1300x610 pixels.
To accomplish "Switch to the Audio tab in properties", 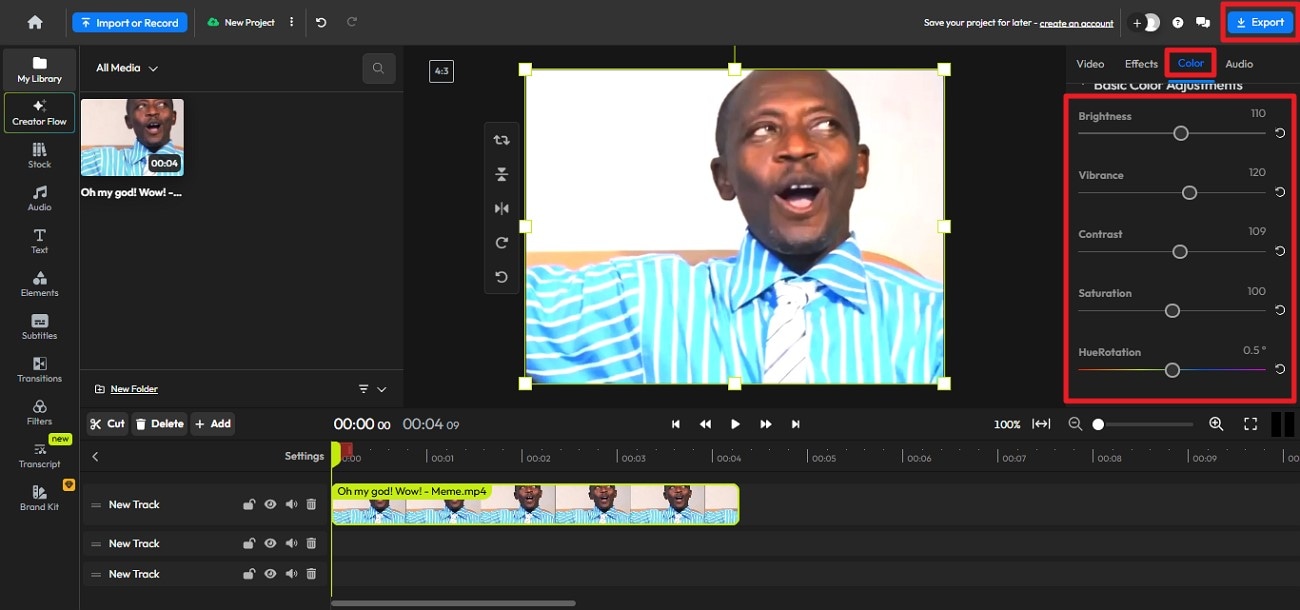I will (1239, 64).
